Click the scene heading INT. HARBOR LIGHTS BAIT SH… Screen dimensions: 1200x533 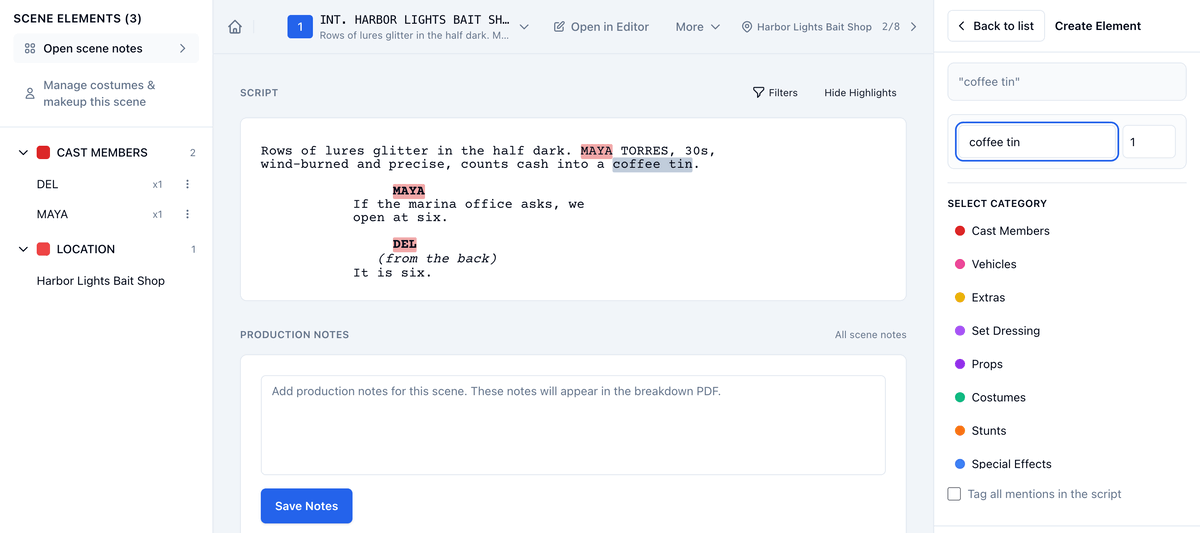pos(414,20)
